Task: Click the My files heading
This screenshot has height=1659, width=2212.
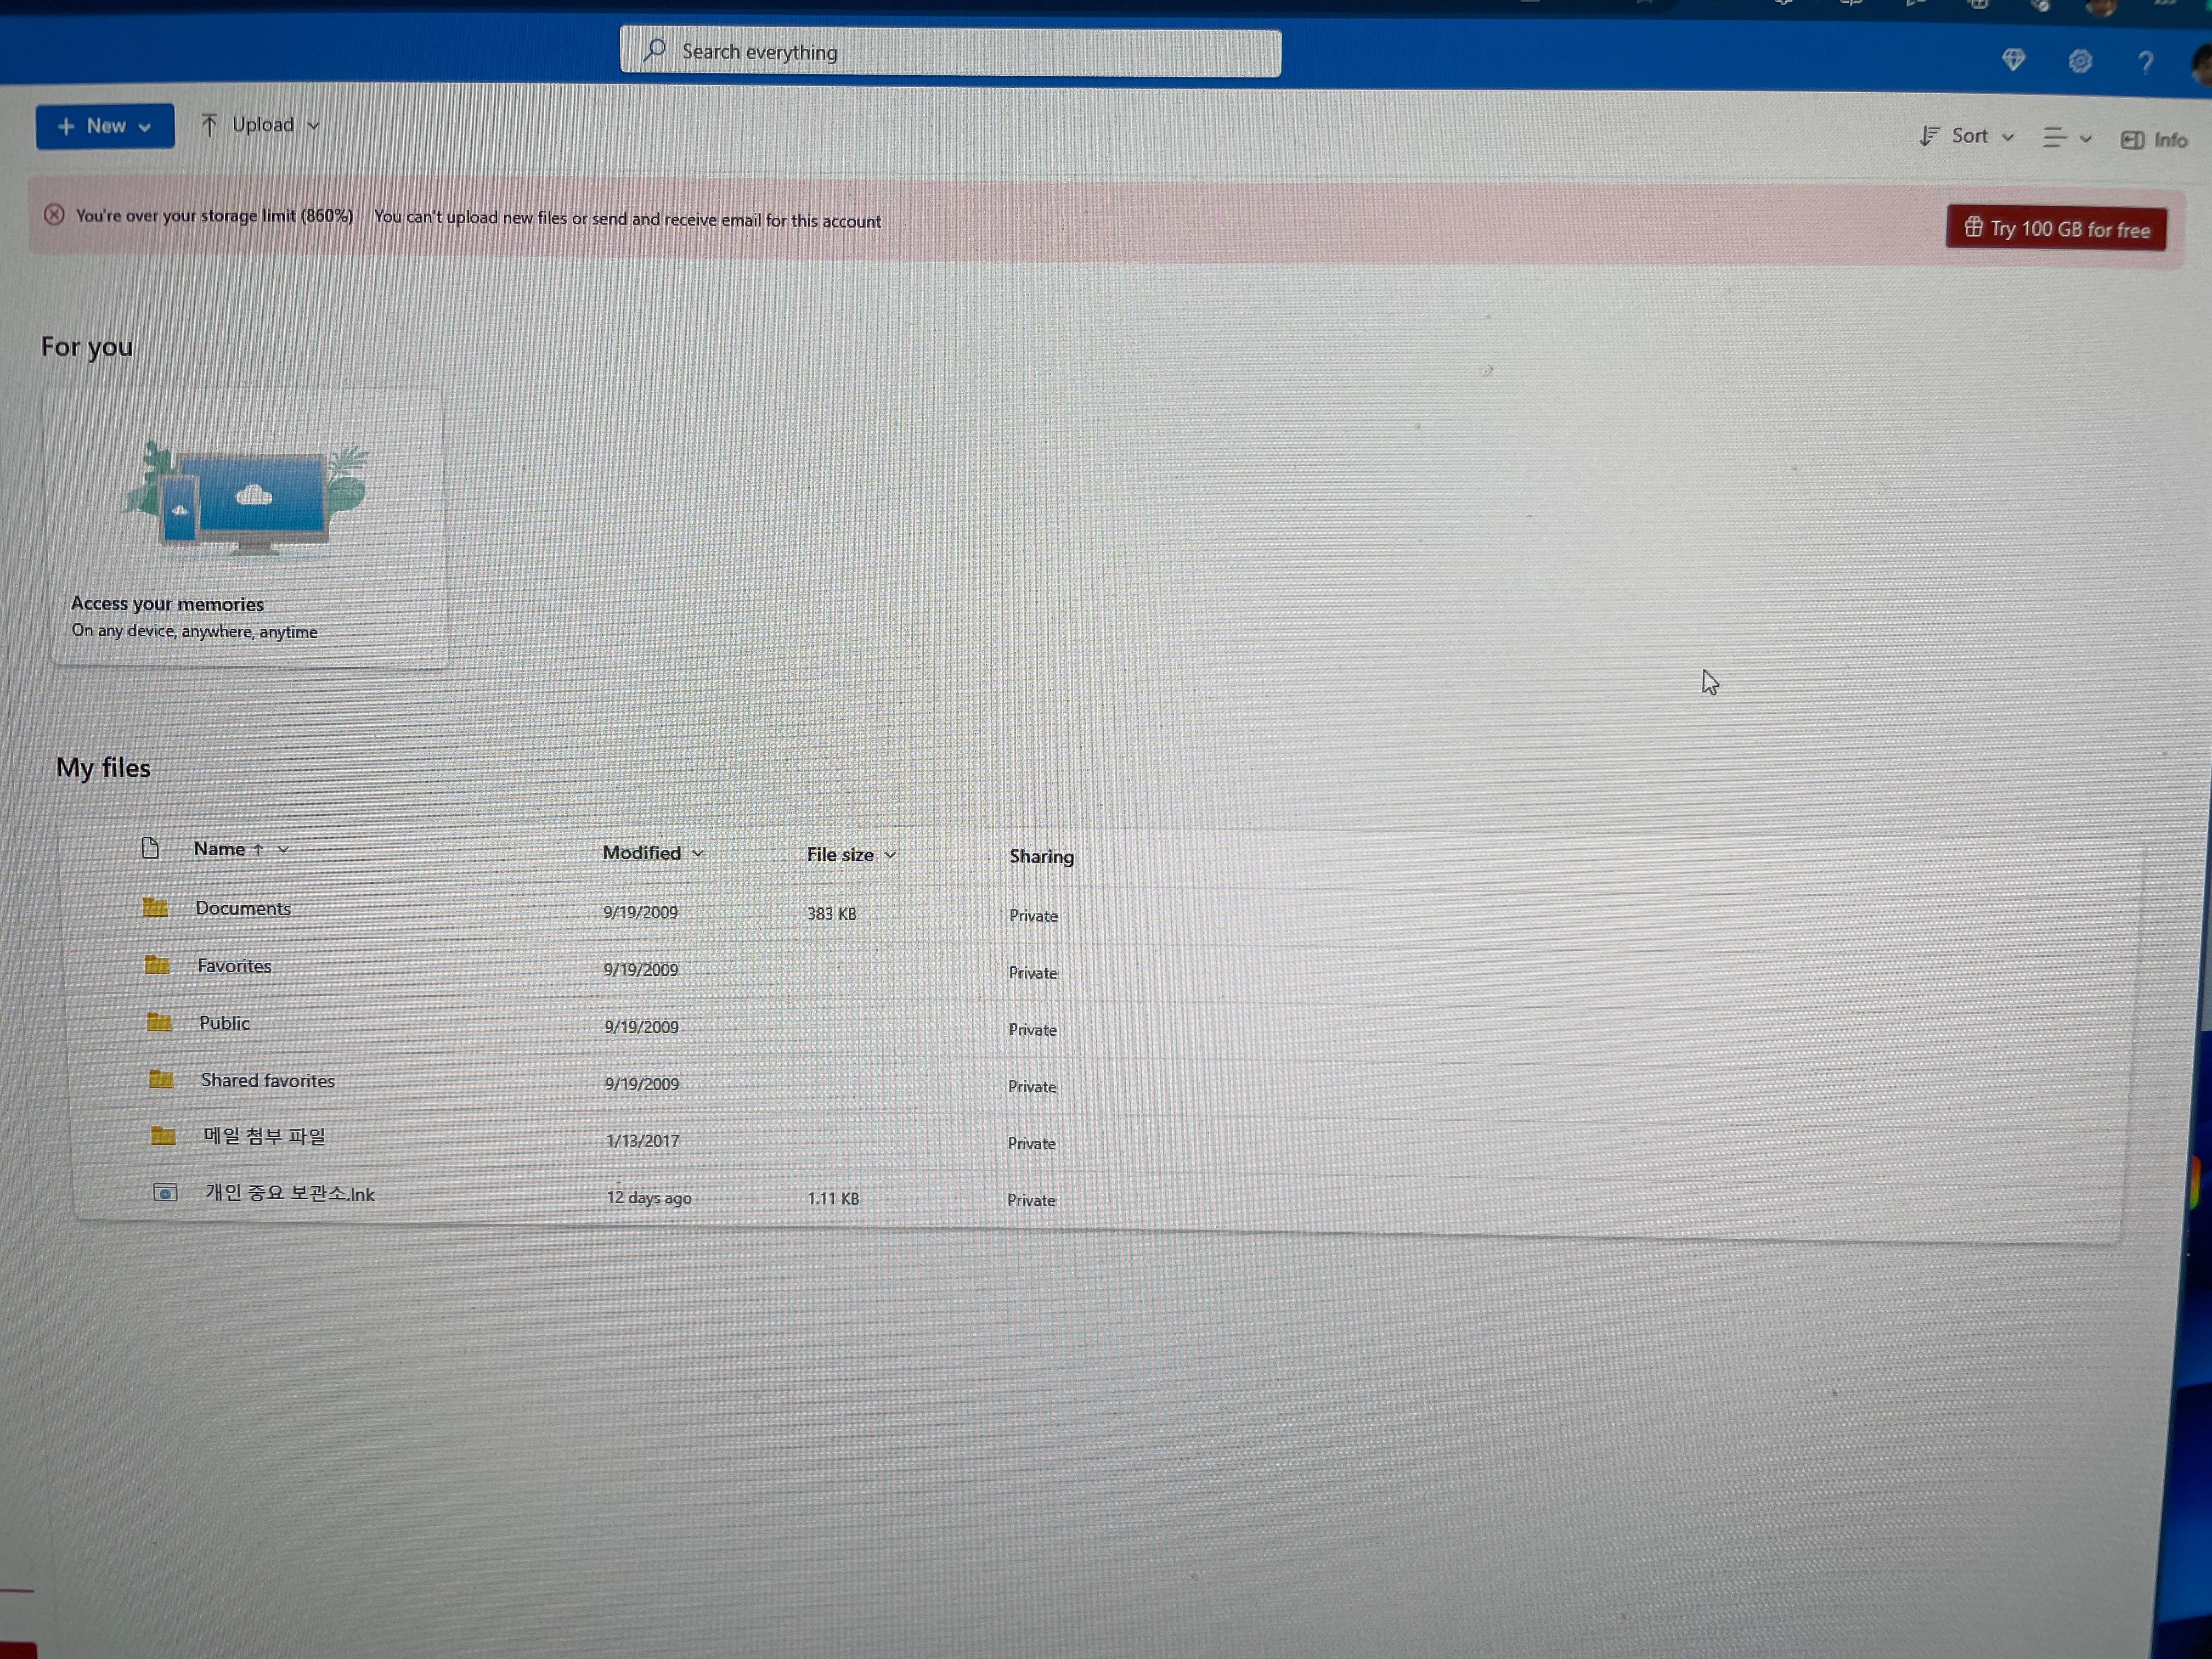Action: [103, 768]
